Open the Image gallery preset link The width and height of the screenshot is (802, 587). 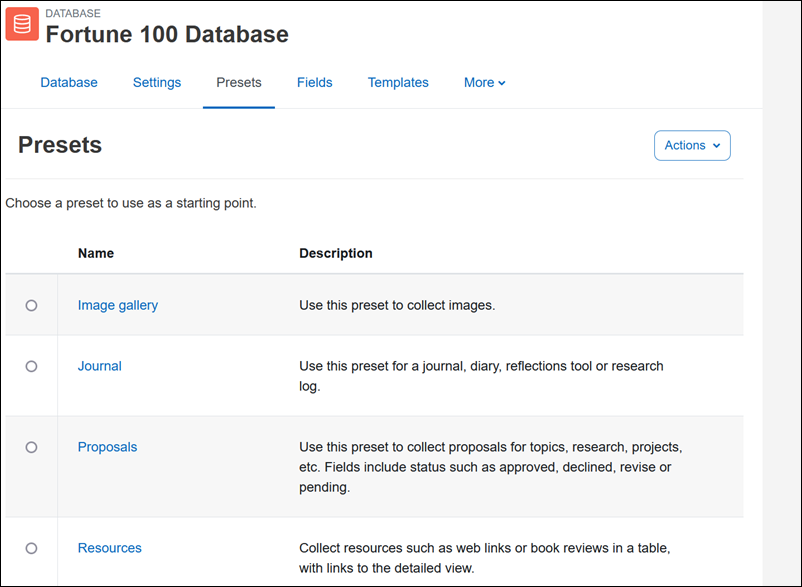117,305
